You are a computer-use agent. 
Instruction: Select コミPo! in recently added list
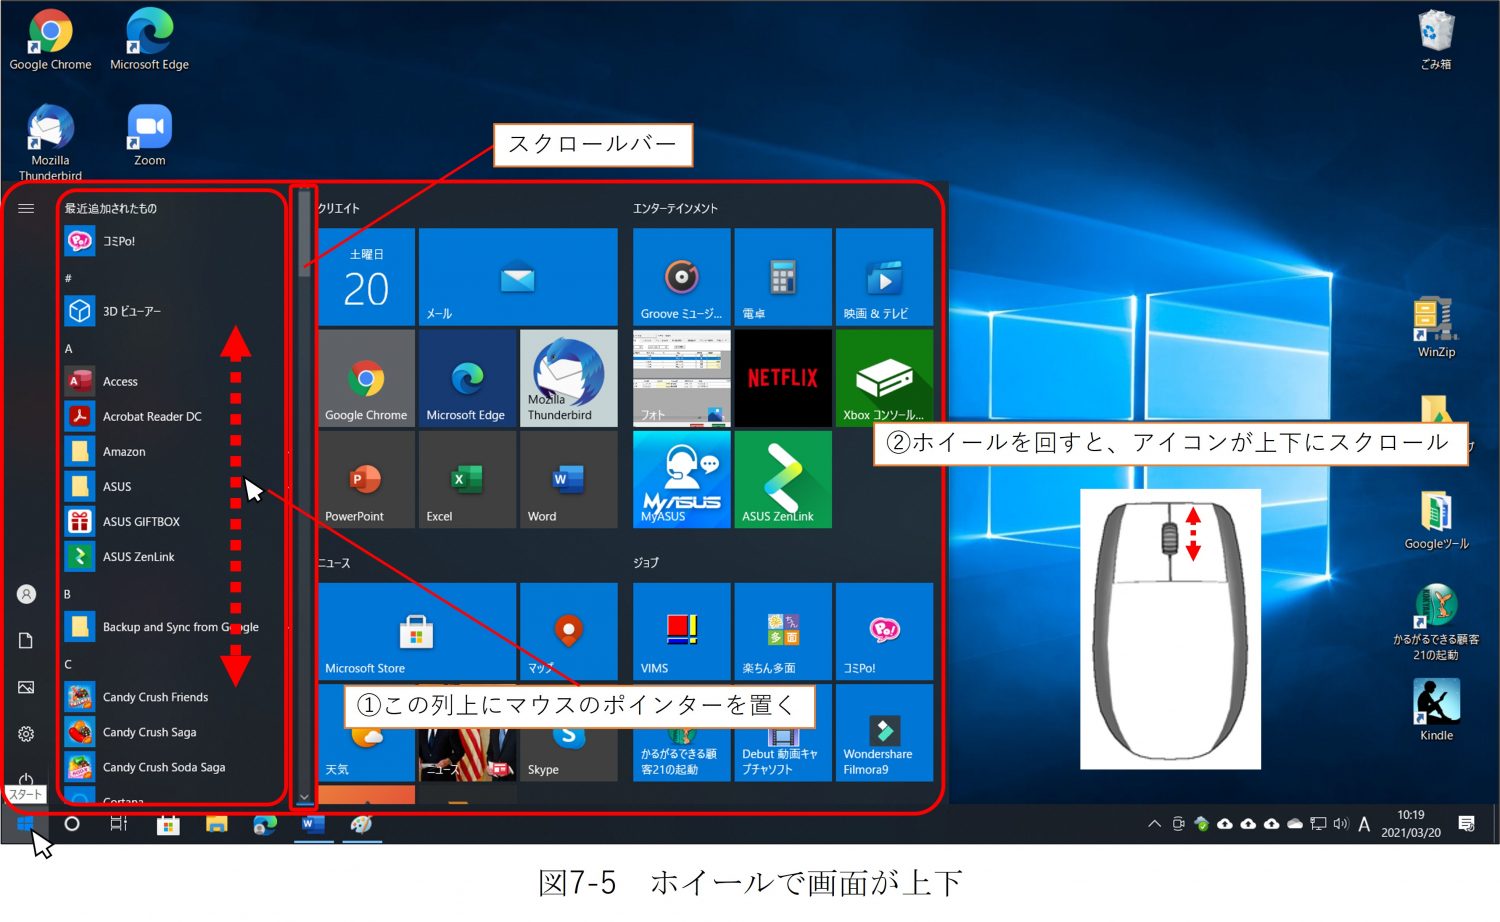173,241
